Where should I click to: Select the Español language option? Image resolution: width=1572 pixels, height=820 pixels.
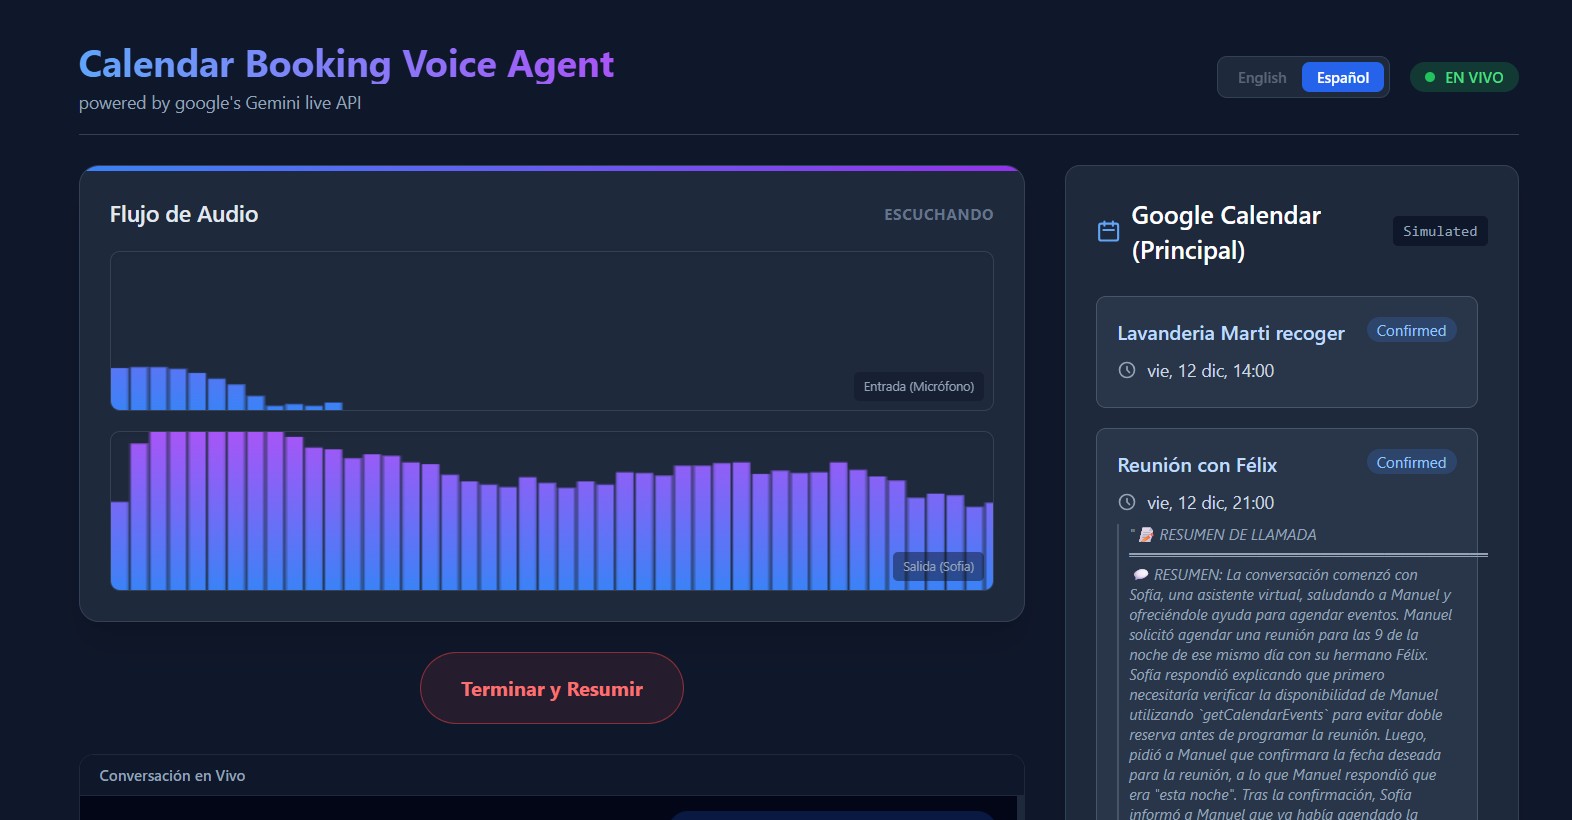(1342, 76)
